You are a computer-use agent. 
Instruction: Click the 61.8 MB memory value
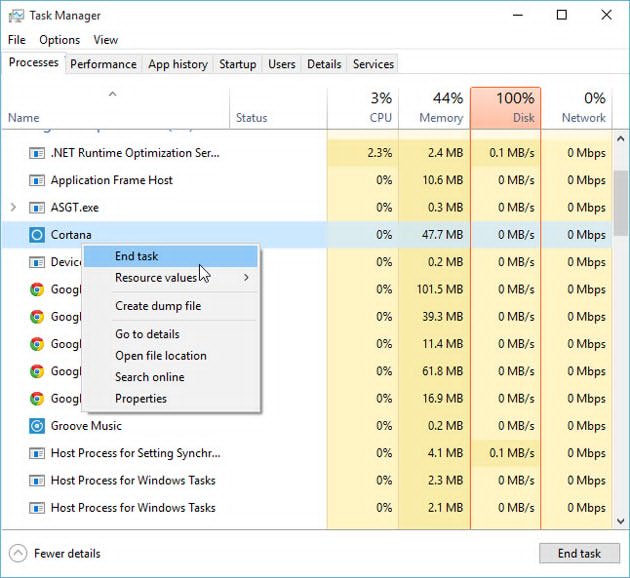(x=442, y=372)
